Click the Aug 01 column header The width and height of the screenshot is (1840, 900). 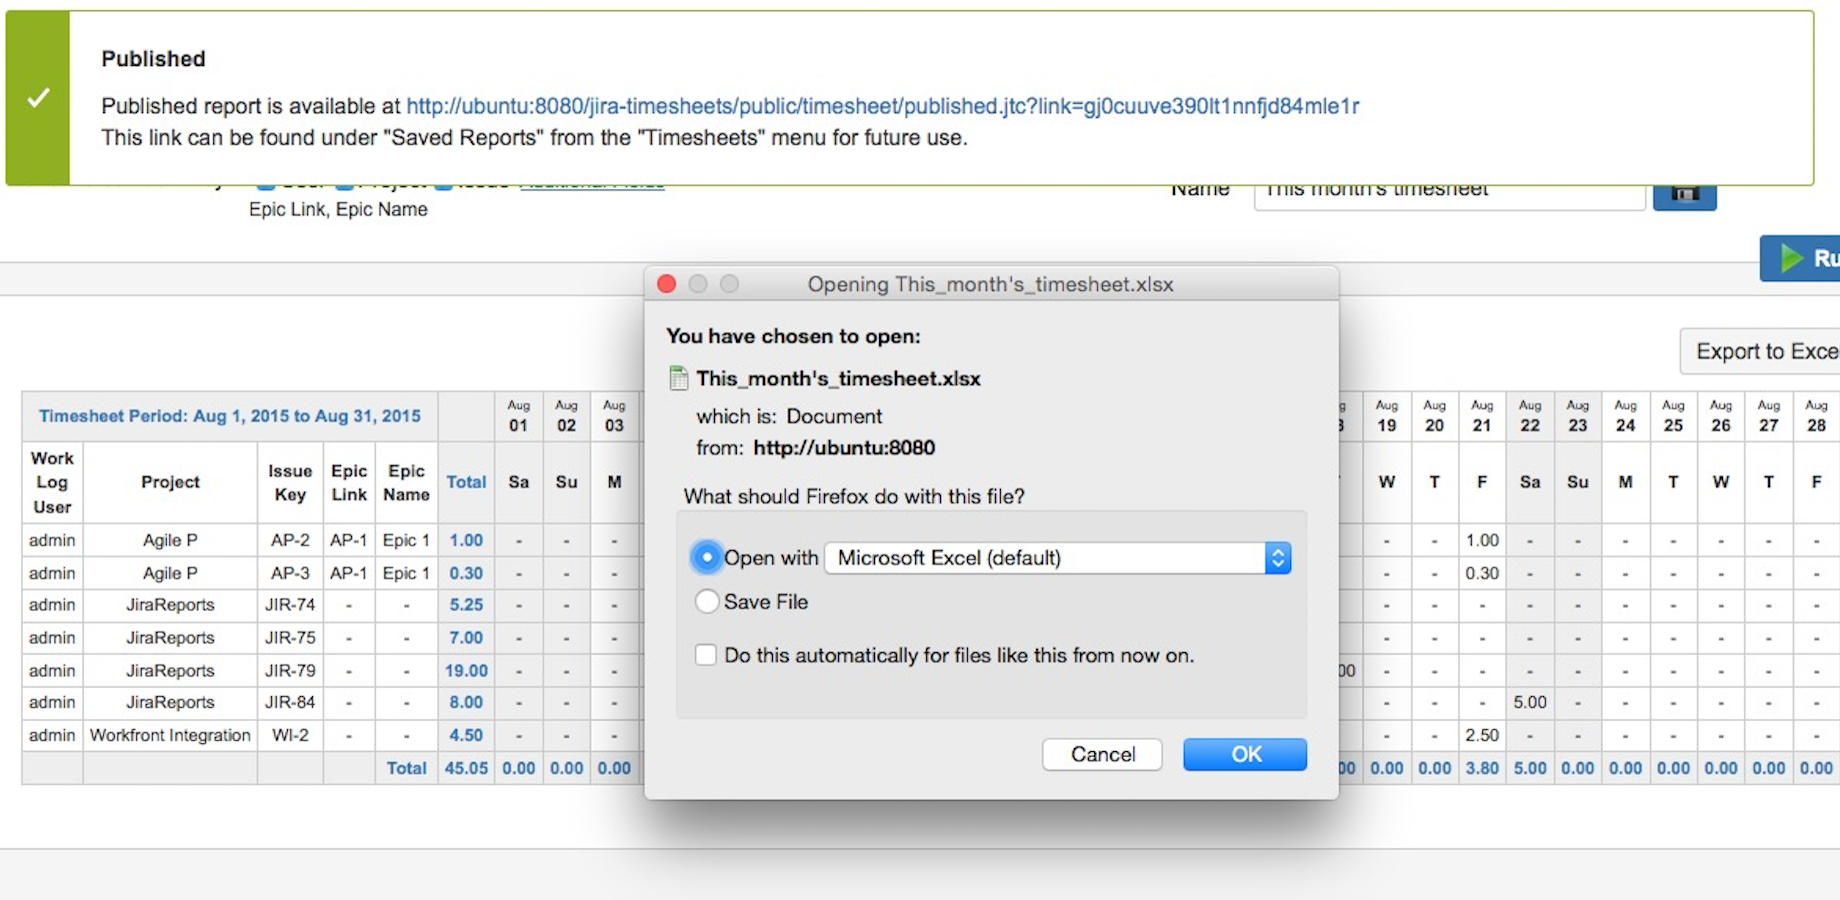tap(518, 416)
